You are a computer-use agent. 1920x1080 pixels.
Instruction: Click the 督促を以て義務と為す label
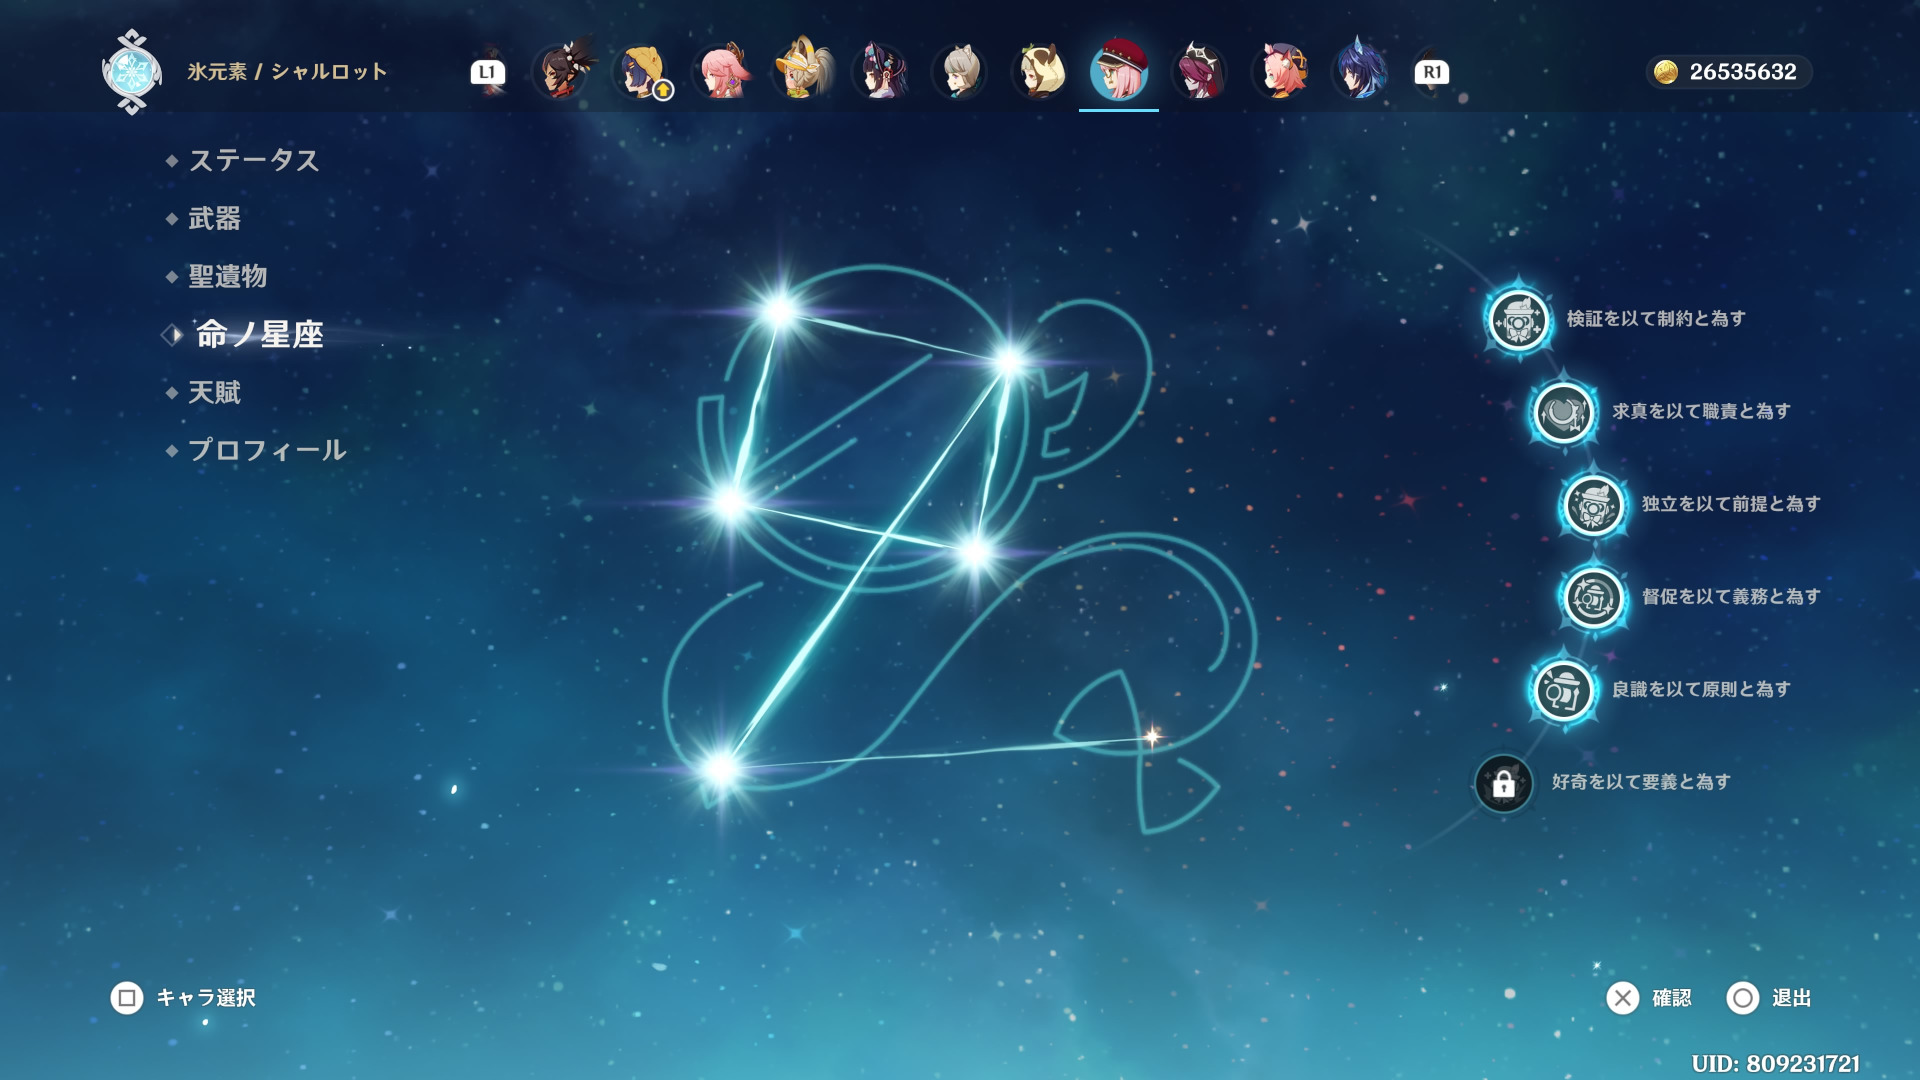1731,596
